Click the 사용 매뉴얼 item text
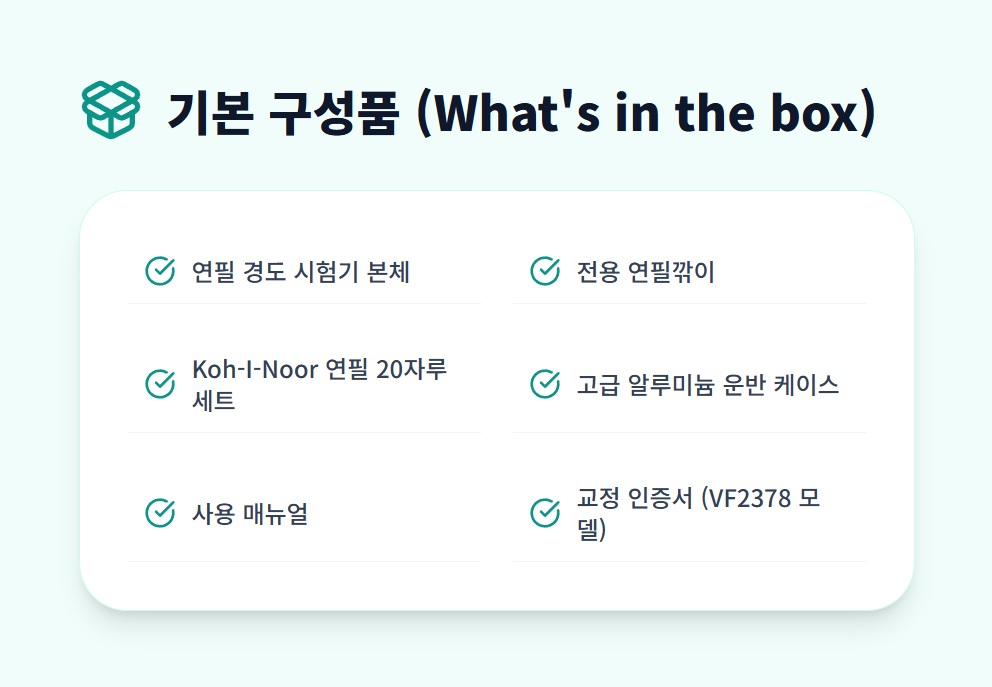 (250, 514)
